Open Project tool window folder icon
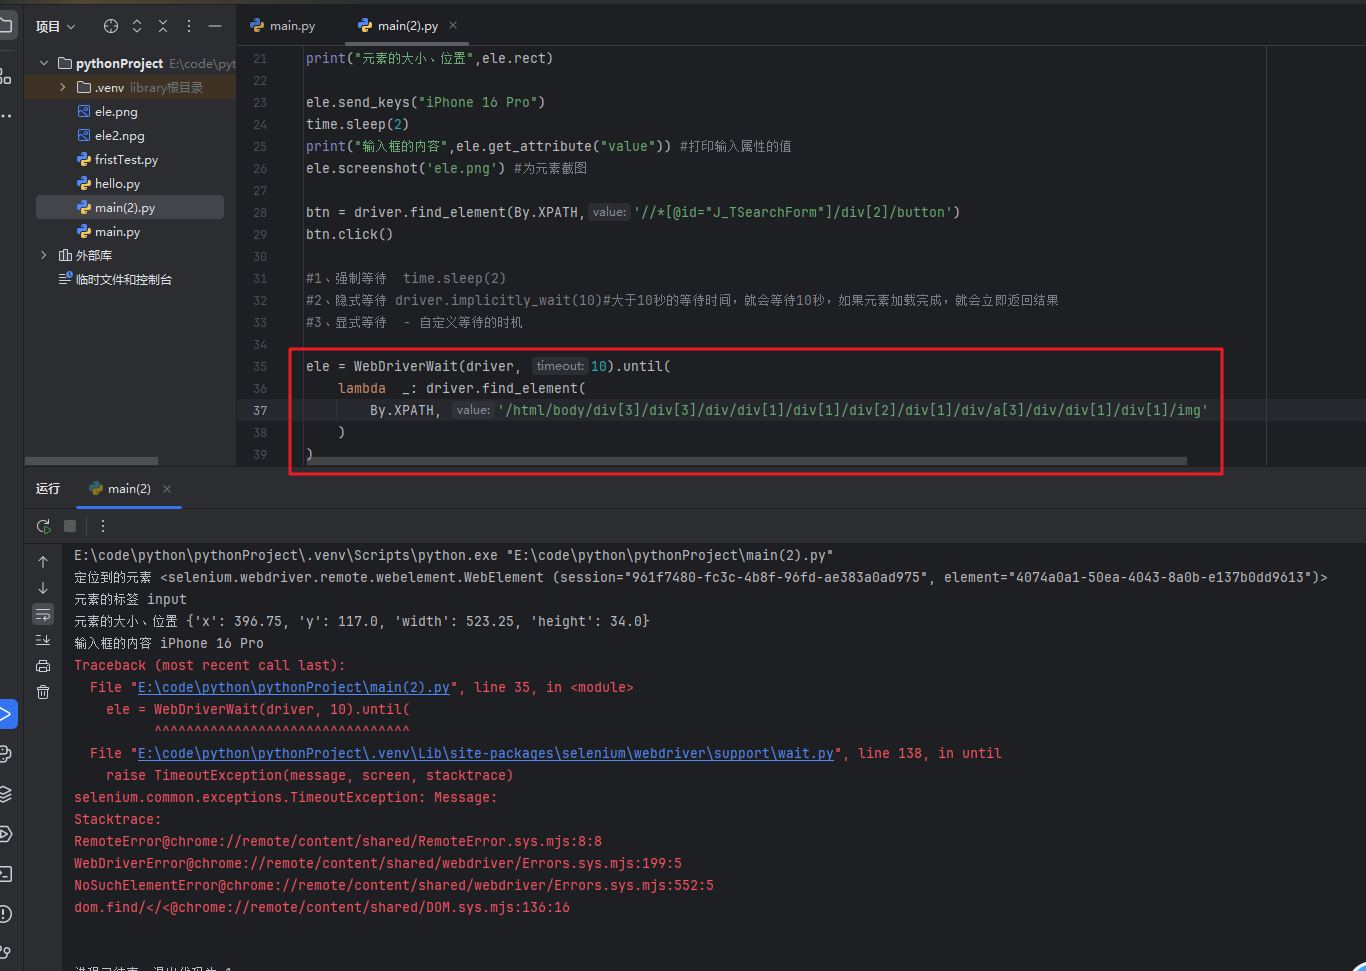The width and height of the screenshot is (1366, 971). tap(6, 26)
